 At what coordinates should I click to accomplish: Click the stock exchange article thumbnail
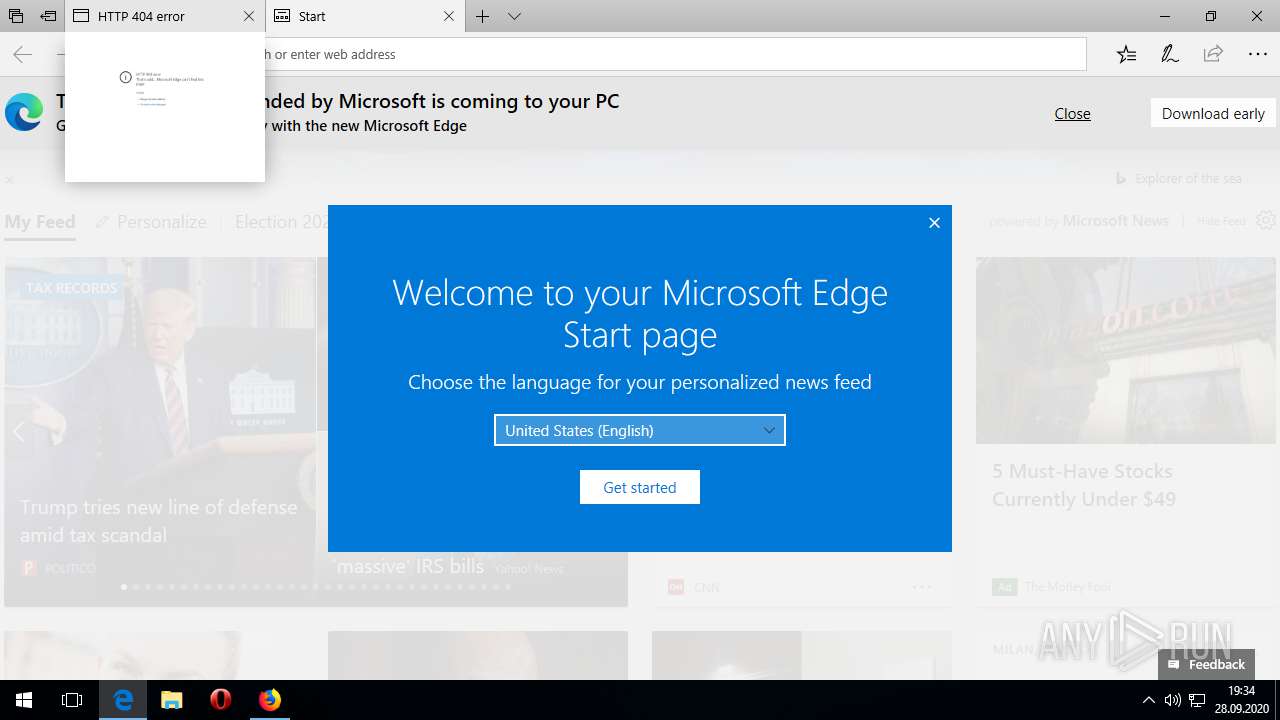coord(1126,350)
